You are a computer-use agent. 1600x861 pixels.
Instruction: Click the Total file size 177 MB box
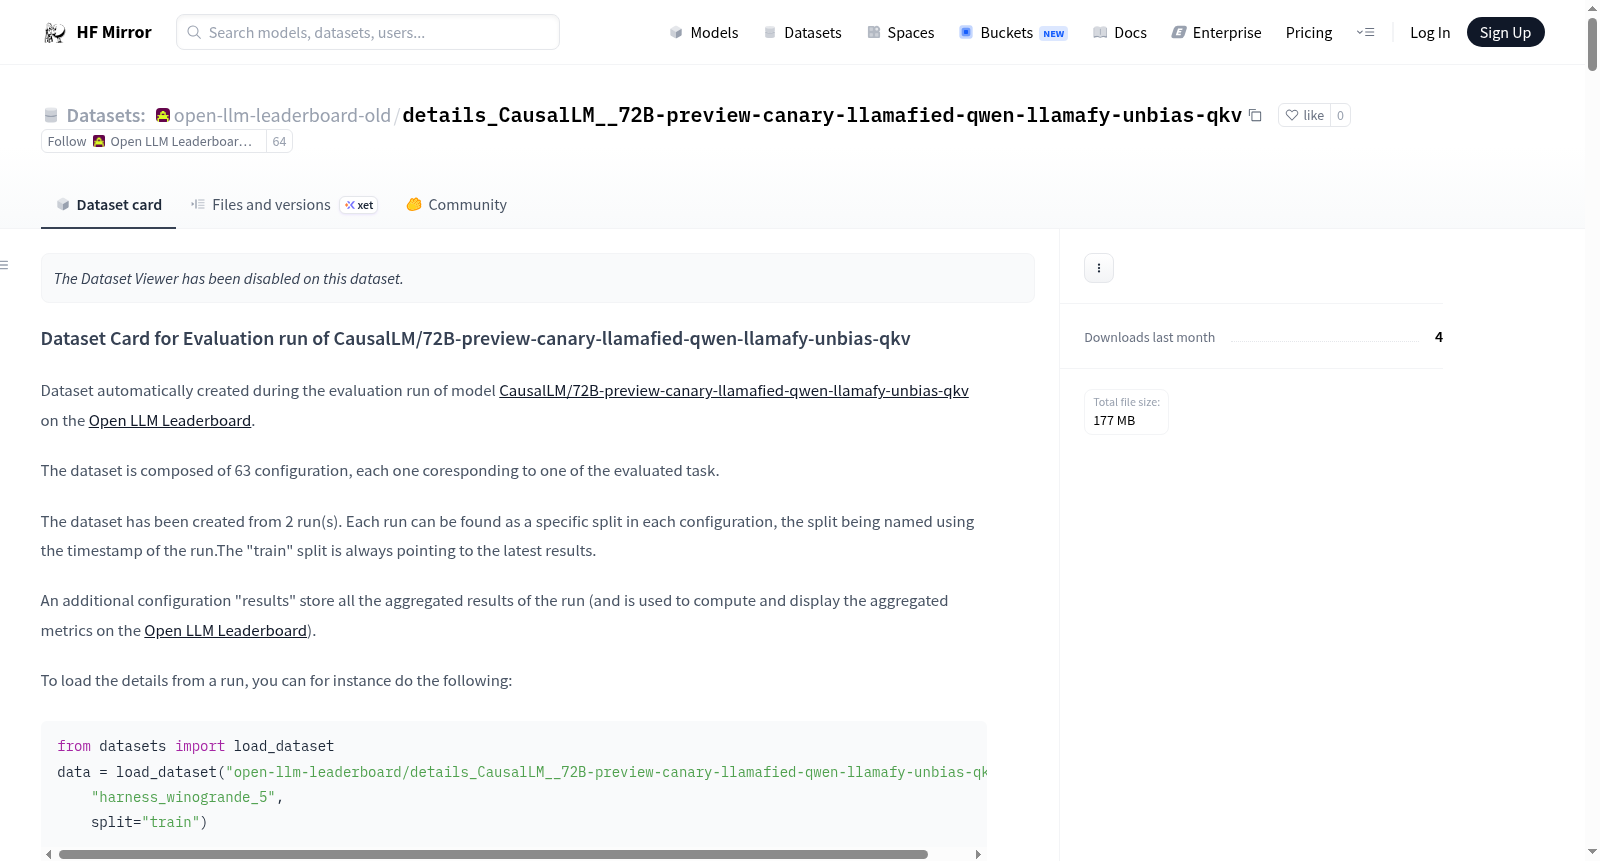click(1126, 411)
